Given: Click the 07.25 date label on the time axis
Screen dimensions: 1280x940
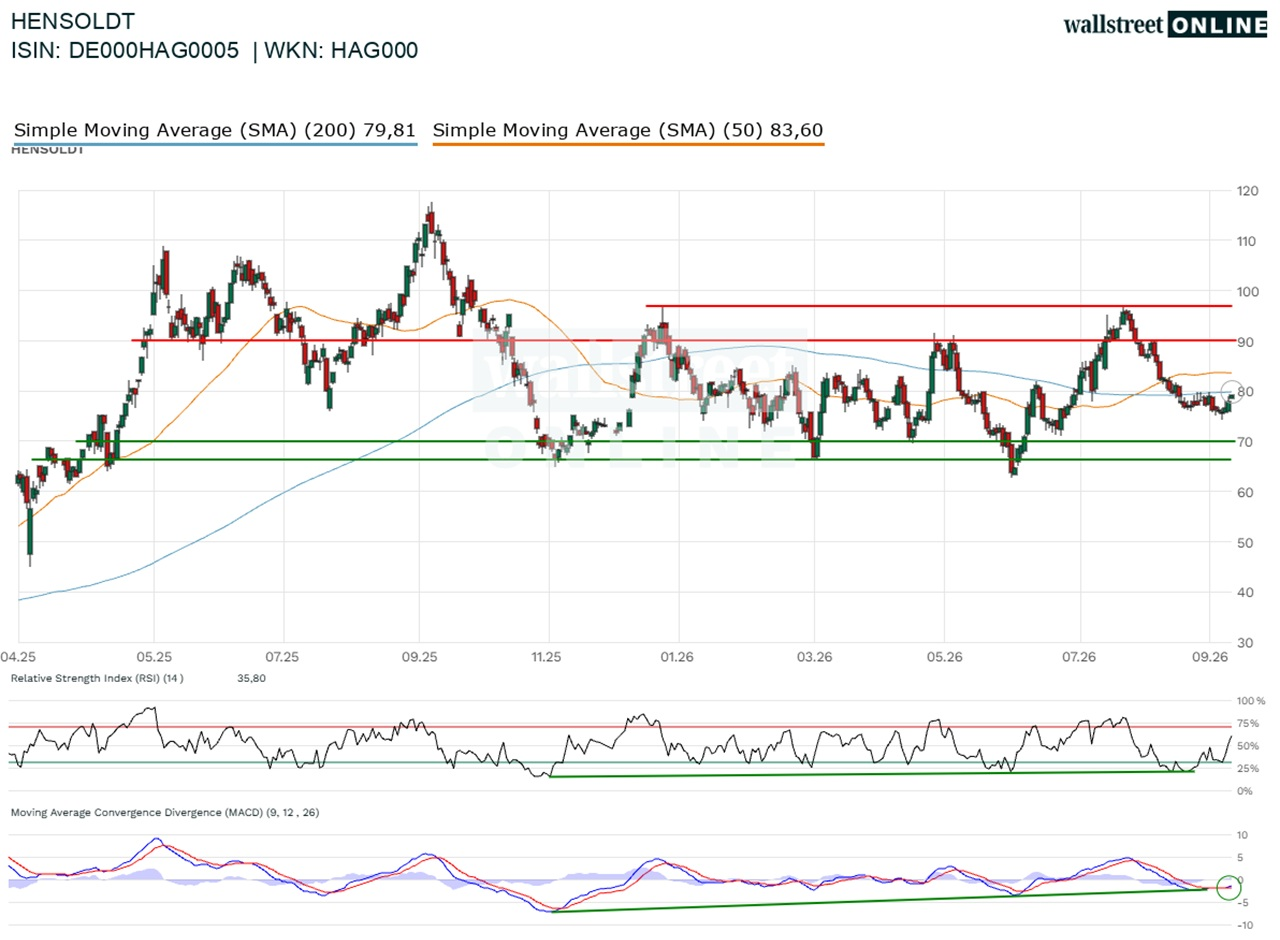Looking at the screenshot, I should tap(283, 657).
